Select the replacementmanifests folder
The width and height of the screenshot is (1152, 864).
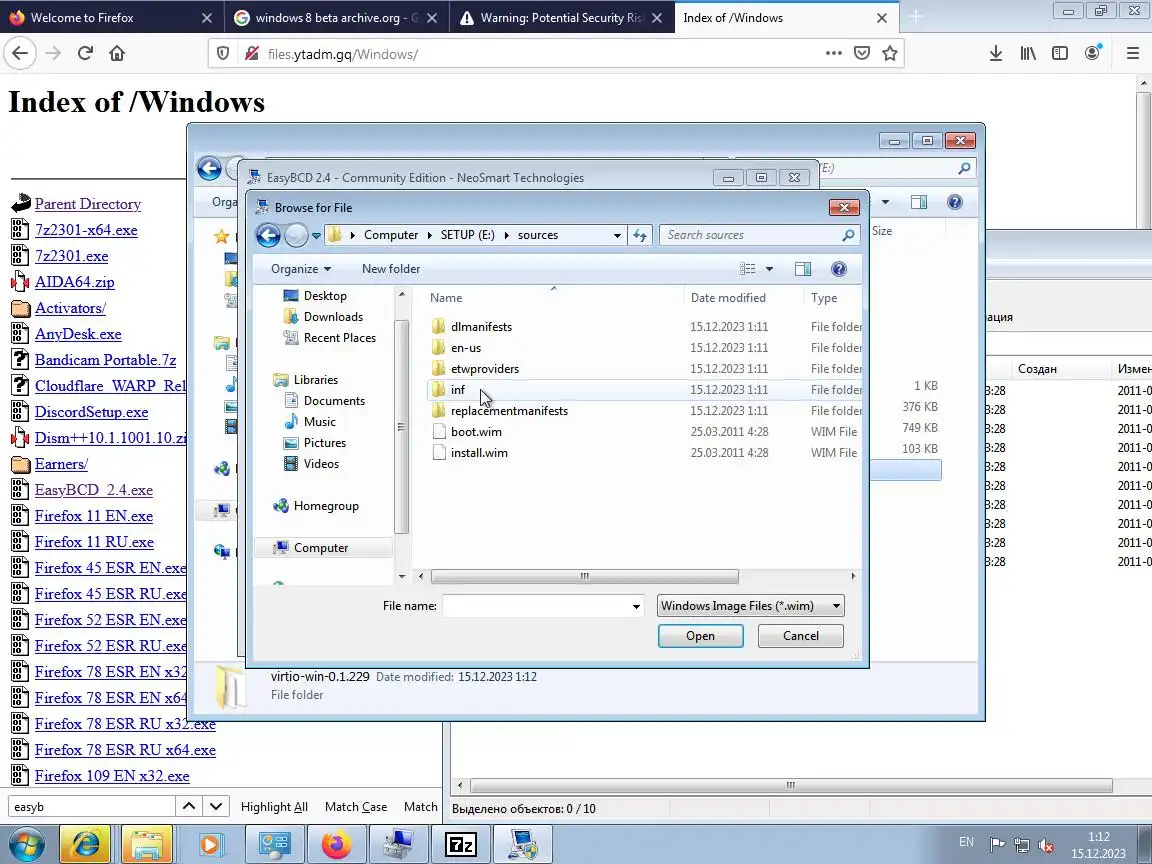pos(509,411)
